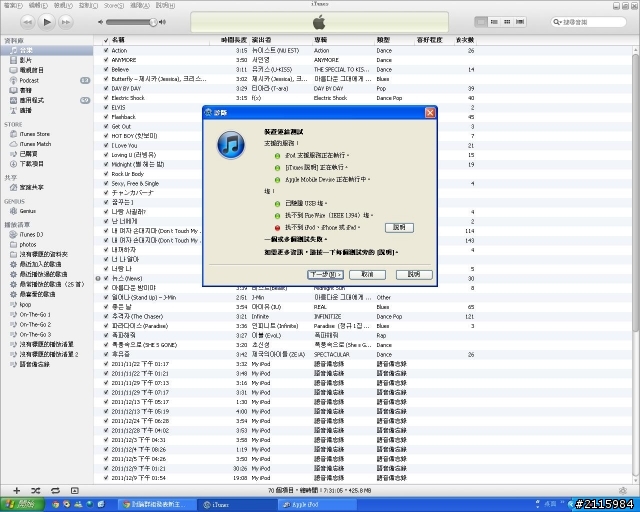640x512 pixels.
Task: Toggle shuffle playback
Action: coord(36,490)
